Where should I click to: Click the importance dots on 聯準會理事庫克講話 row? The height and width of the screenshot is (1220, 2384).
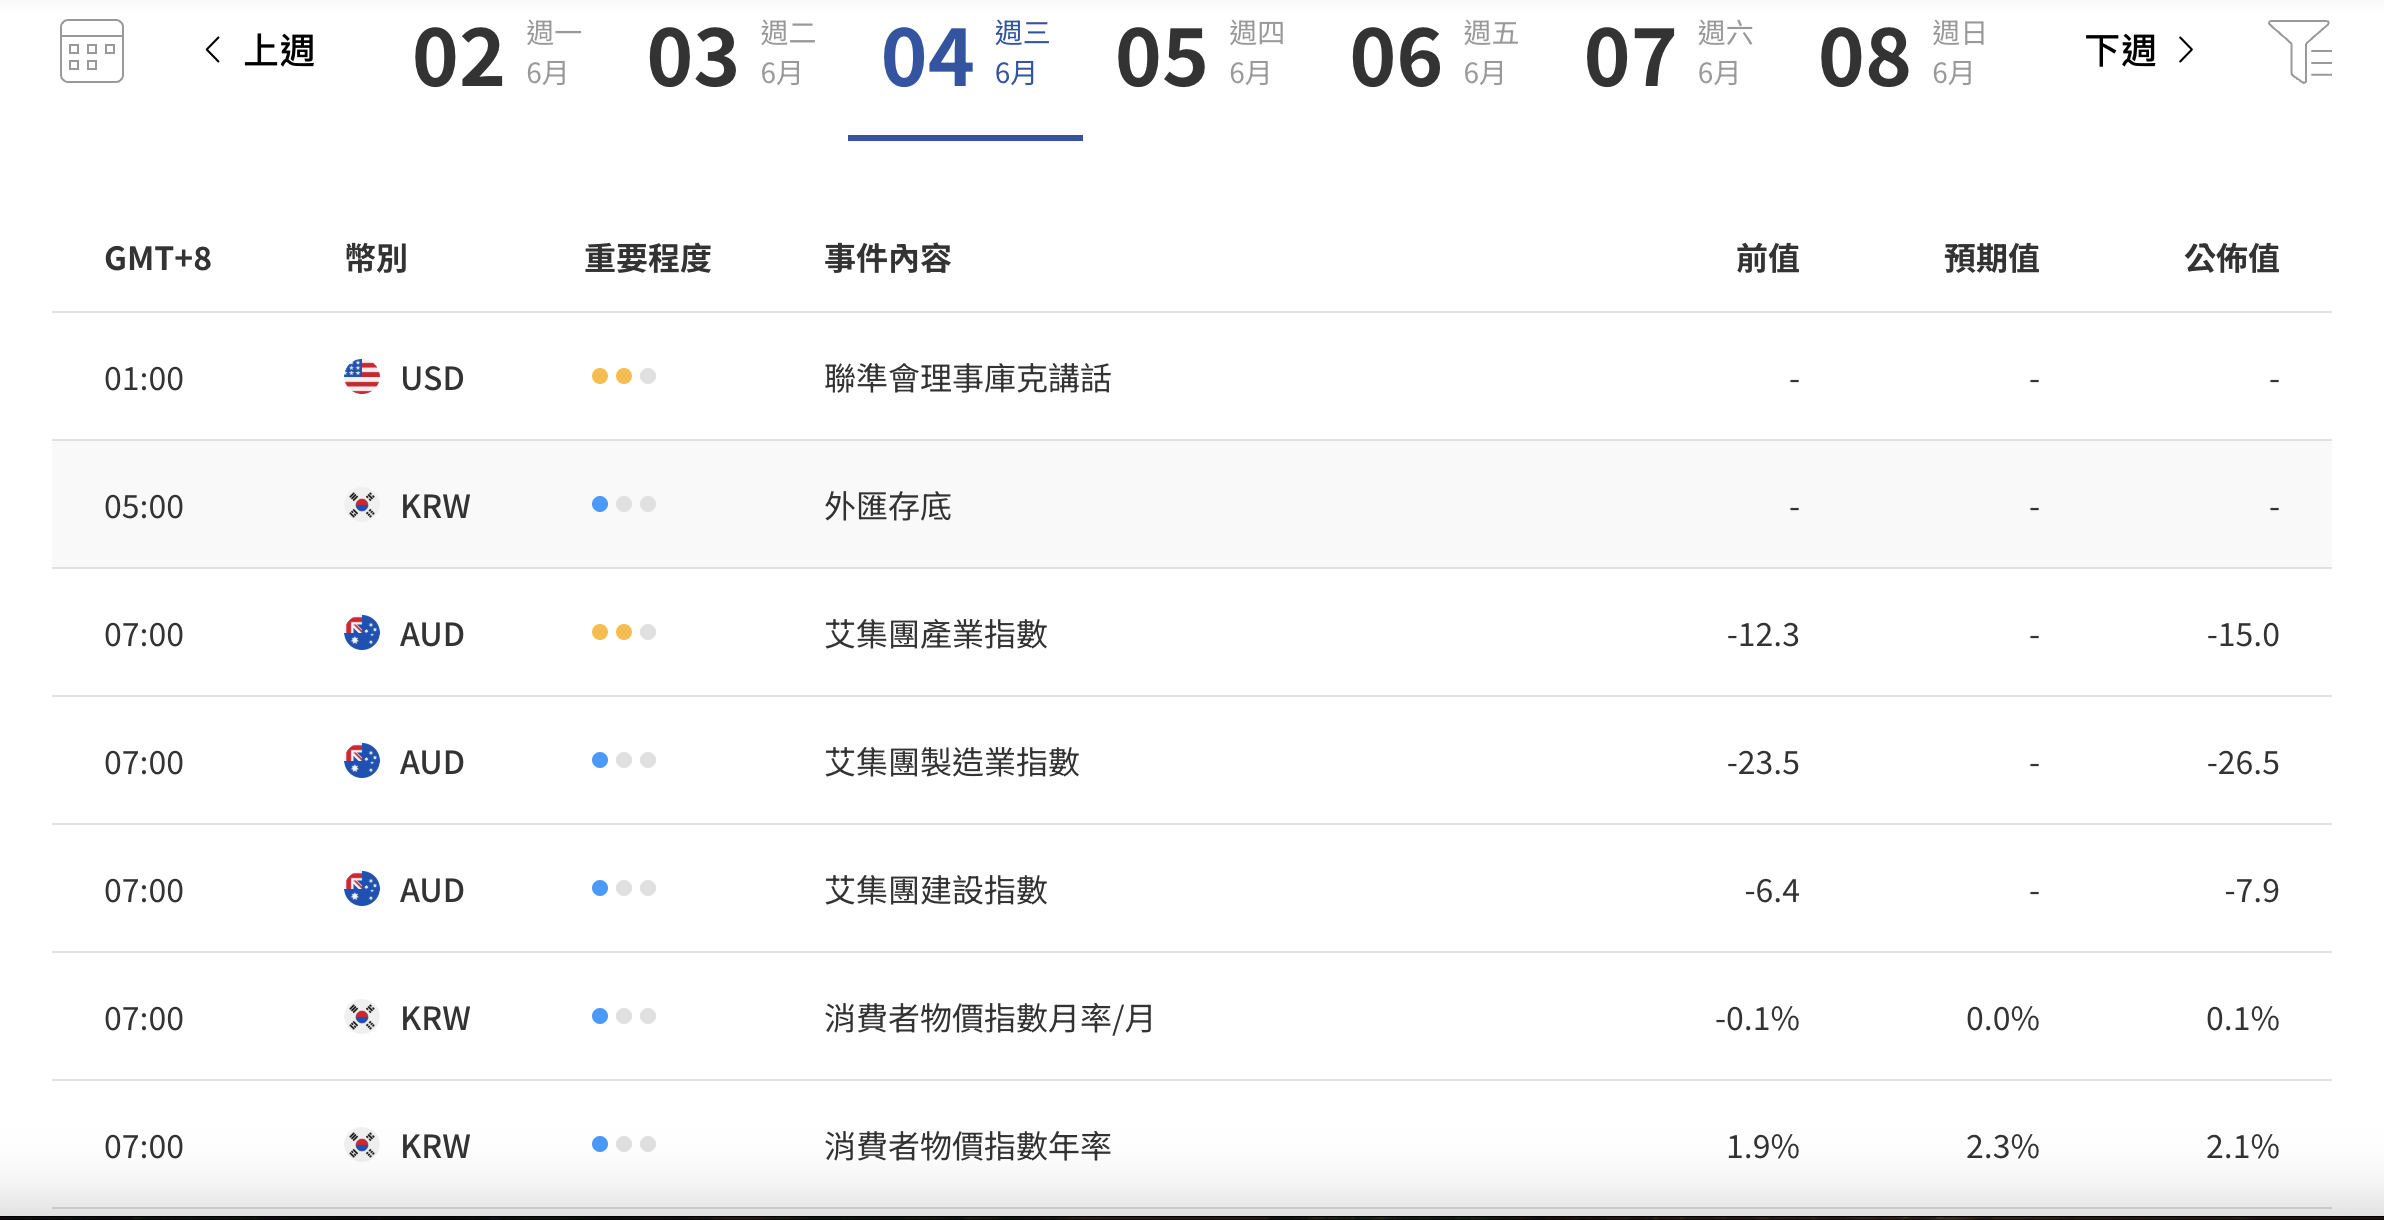[x=623, y=377]
